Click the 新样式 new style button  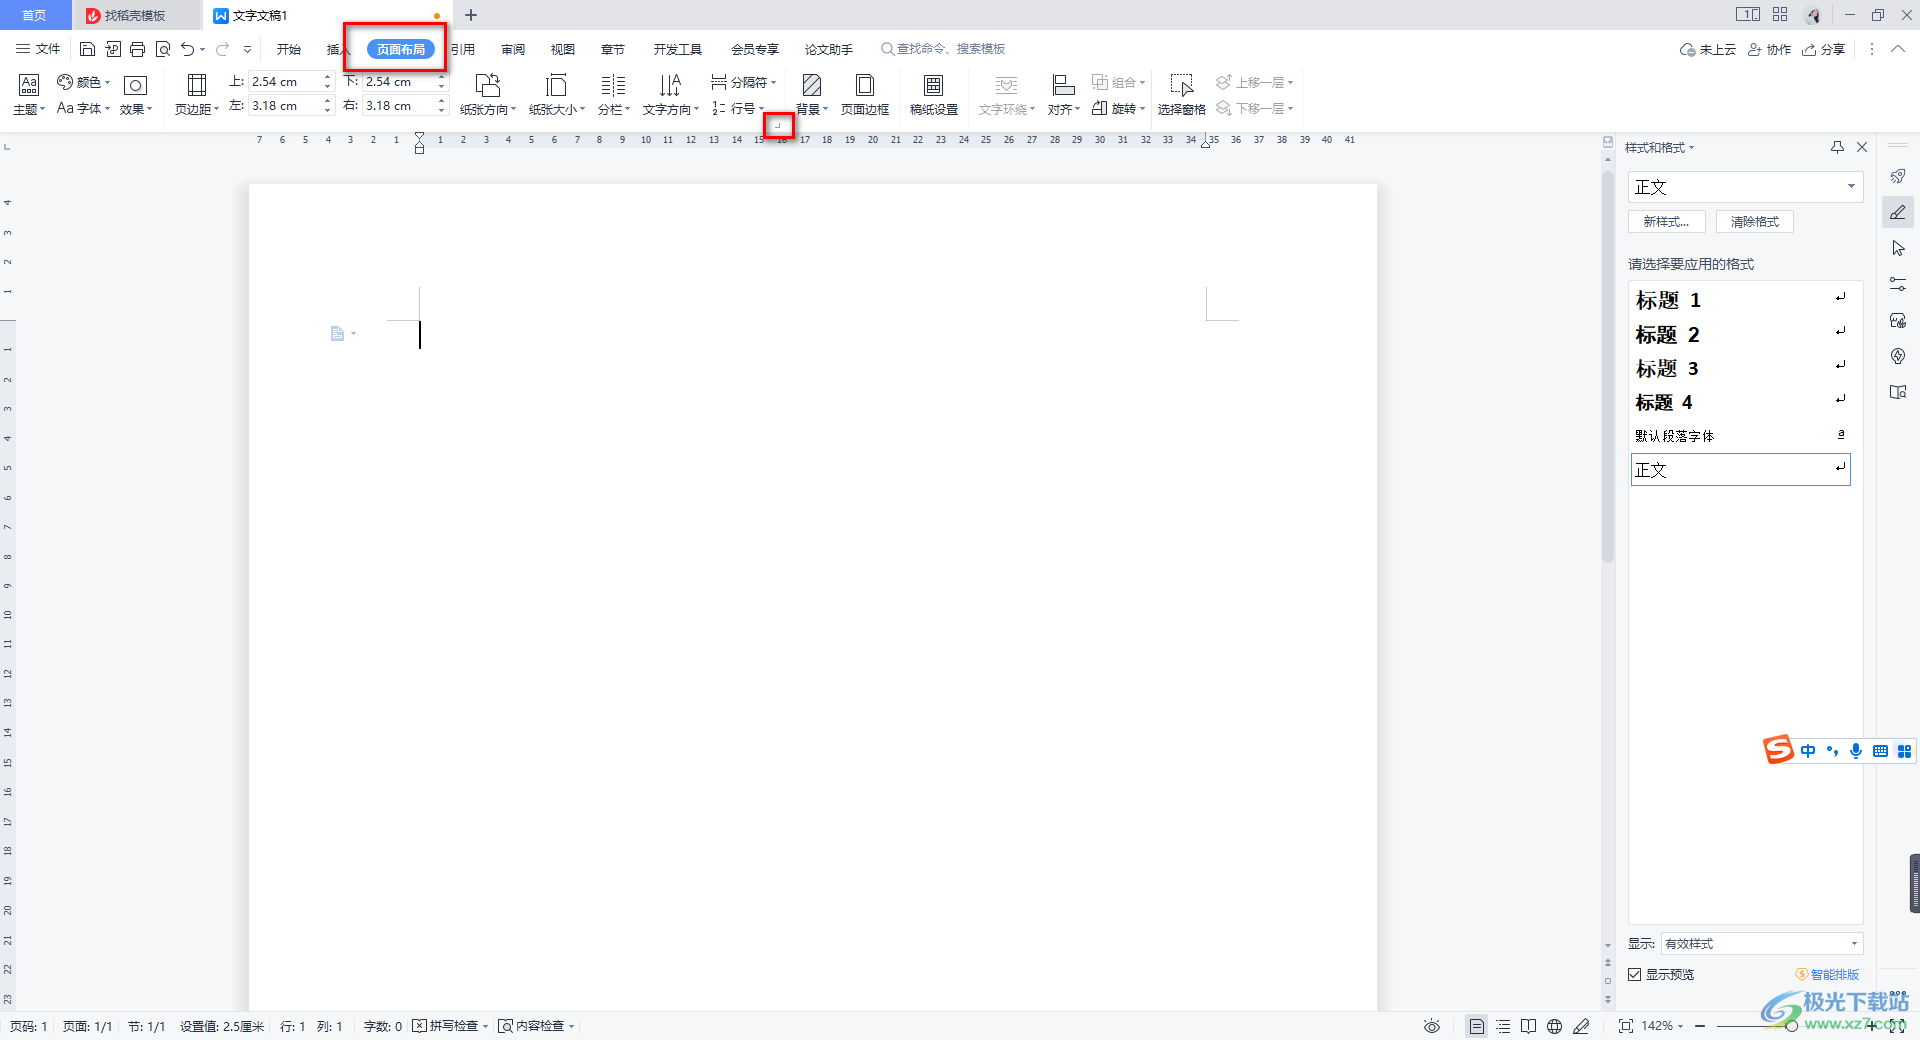[x=1666, y=222]
